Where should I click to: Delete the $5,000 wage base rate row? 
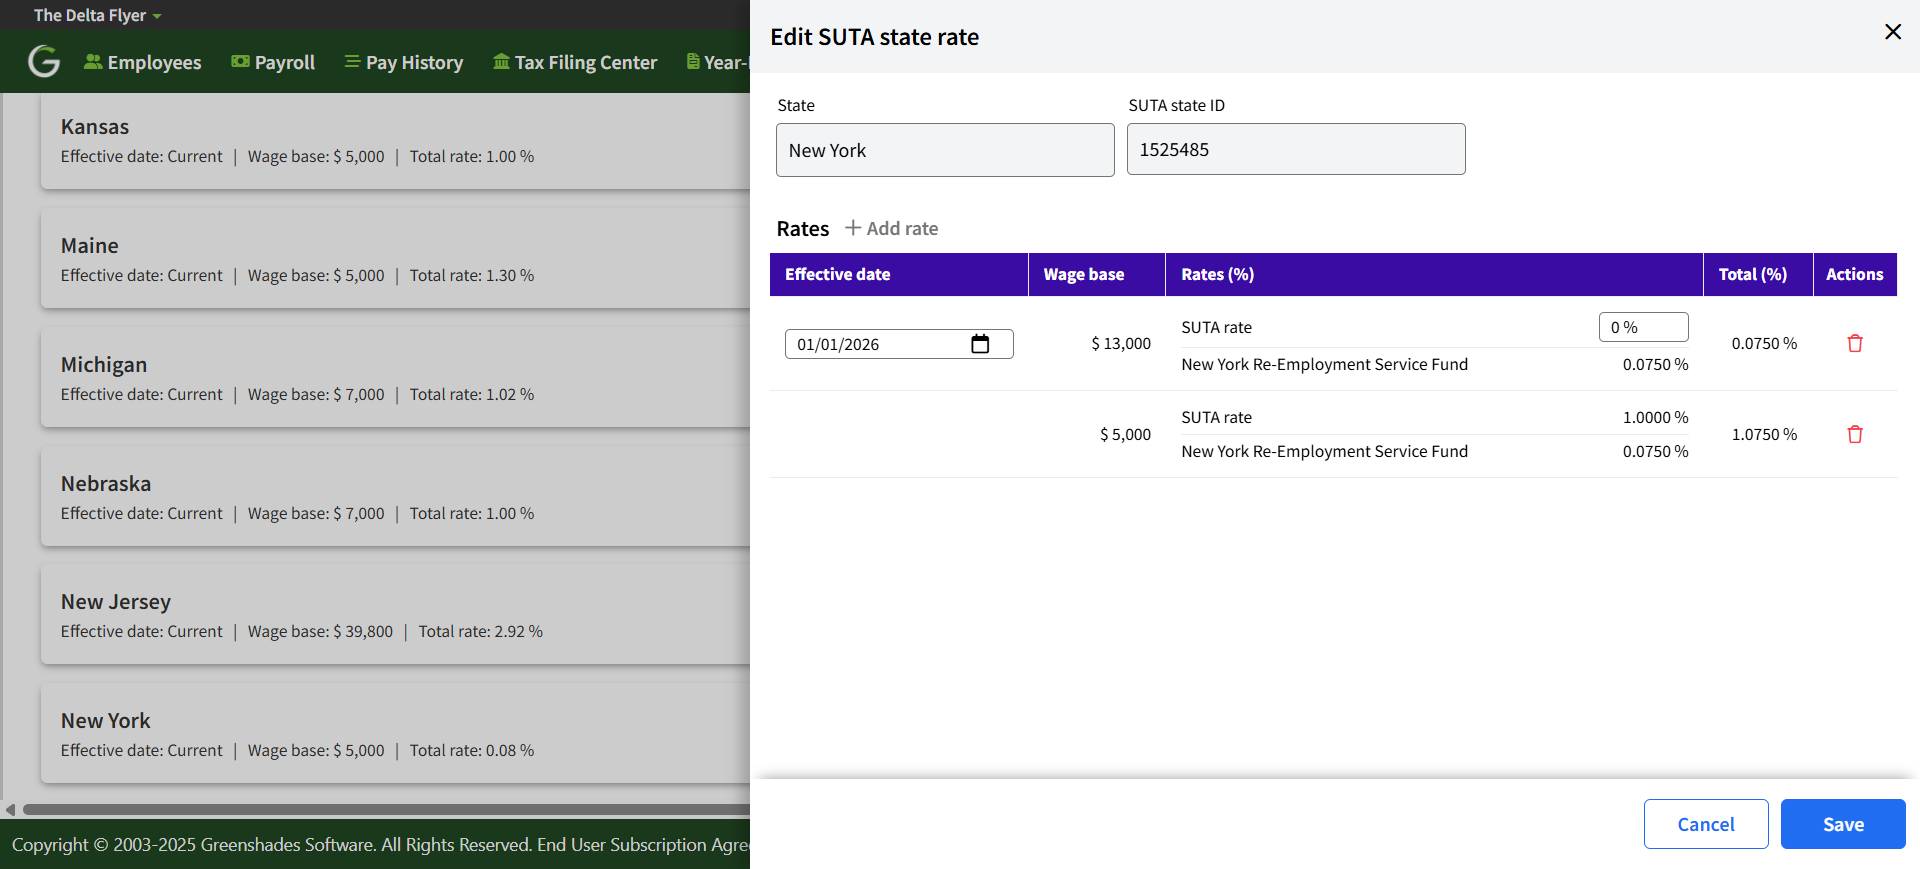tap(1854, 435)
